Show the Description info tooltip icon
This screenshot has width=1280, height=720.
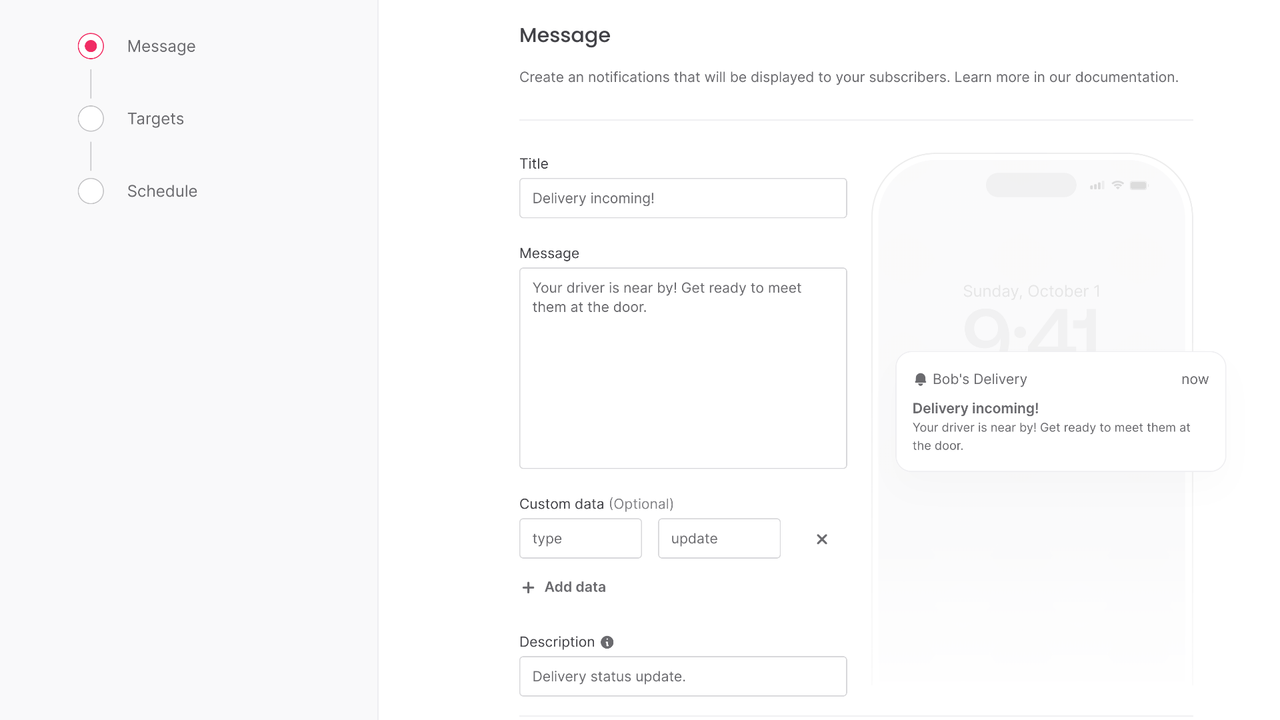pyautogui.click(x=607, y=642)
